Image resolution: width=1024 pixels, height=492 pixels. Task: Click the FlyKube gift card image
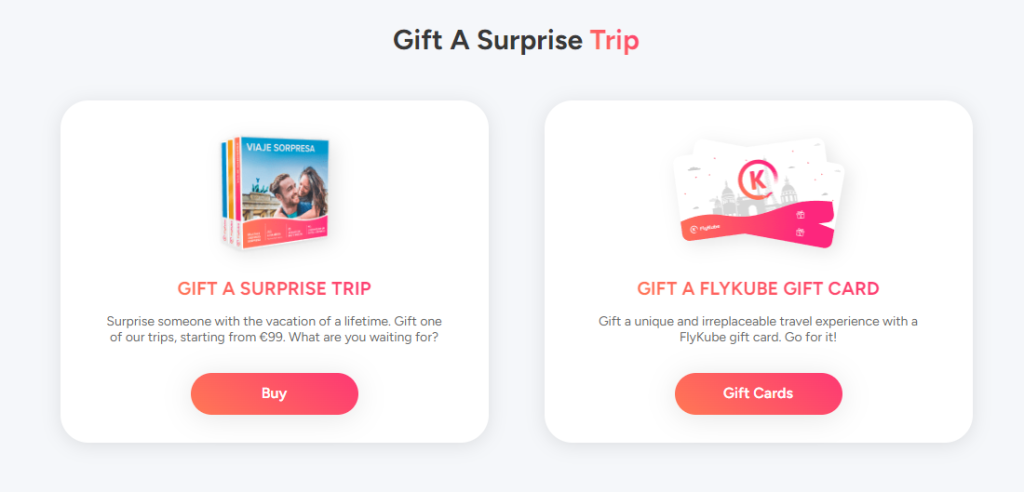pyautogui.click(x=758, y=193)
